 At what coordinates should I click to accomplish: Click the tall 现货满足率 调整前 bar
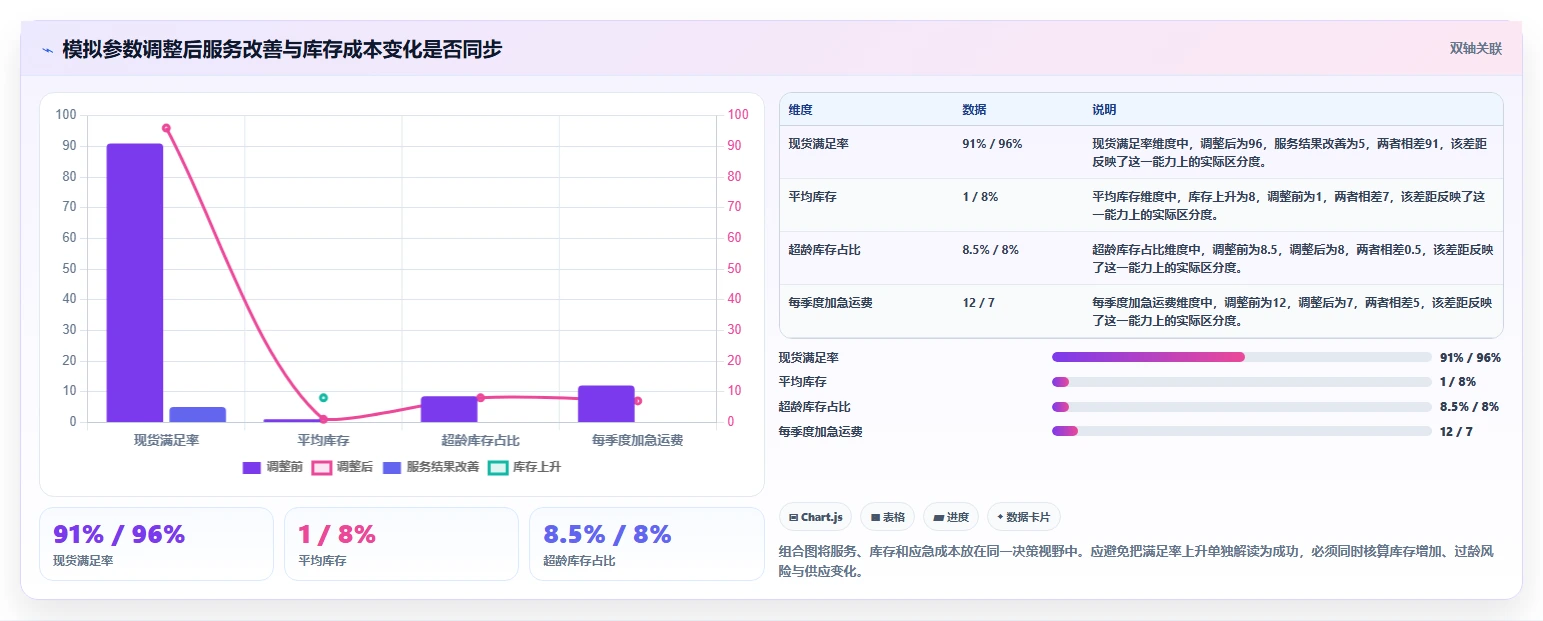[x=135, y=283]
